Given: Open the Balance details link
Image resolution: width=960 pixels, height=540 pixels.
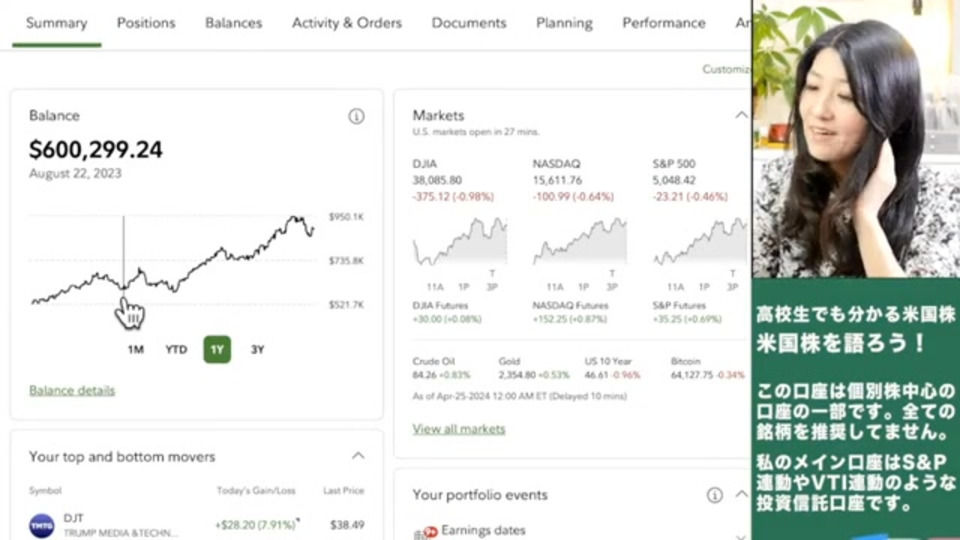Looking at the screenshot, I should click(72, 390).
